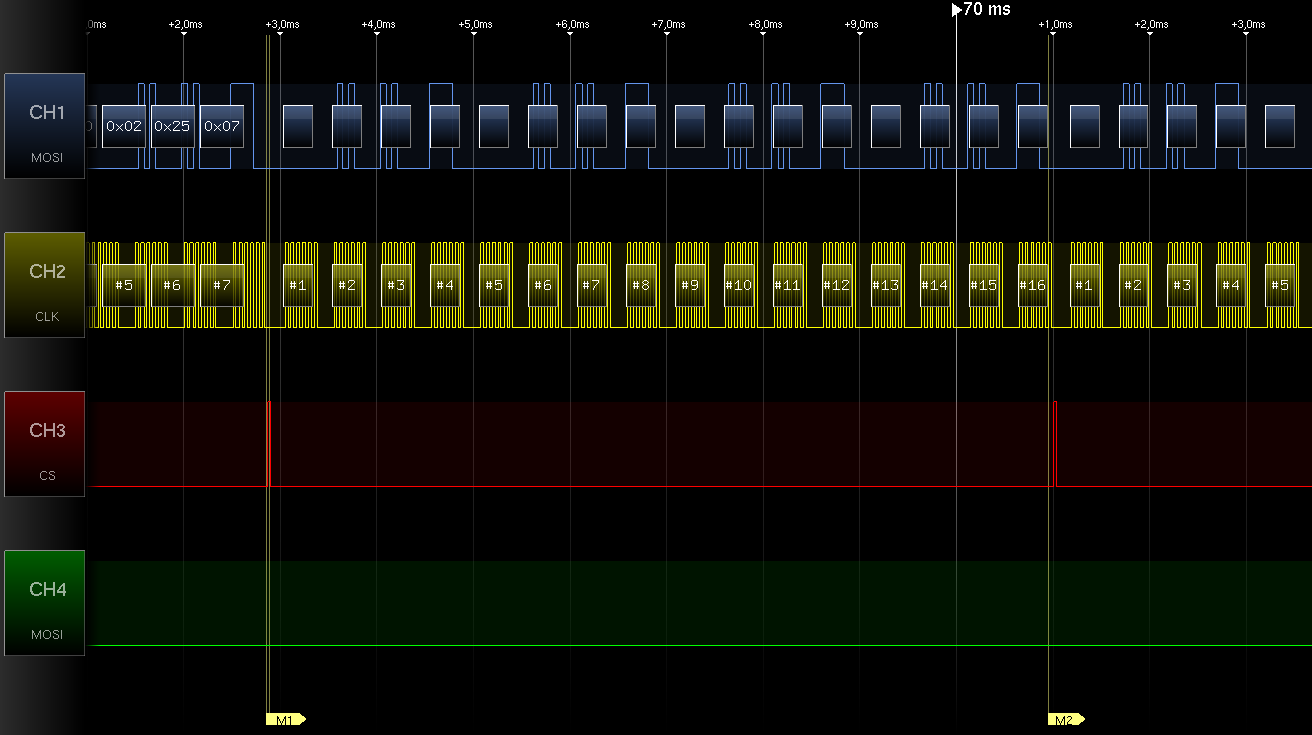Click the 70 ms time marker

[981, 9]
